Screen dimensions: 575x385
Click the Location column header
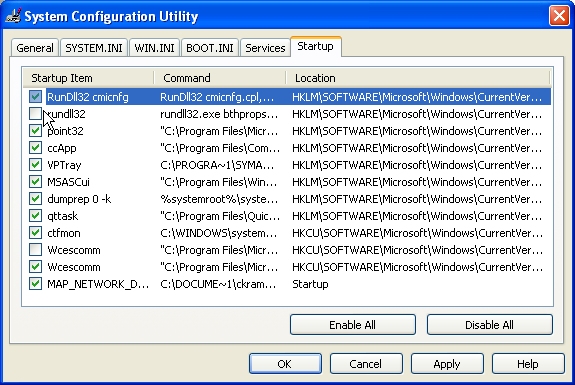[418, 78]
